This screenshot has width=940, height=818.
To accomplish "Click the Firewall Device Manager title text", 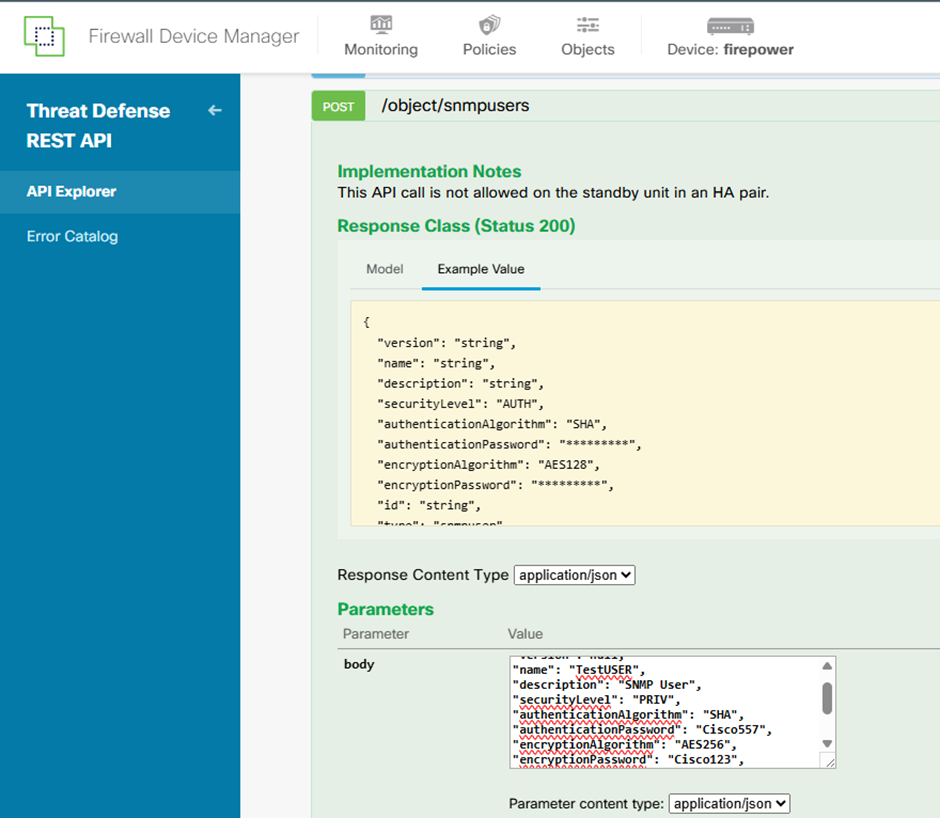I will point(194,37).
